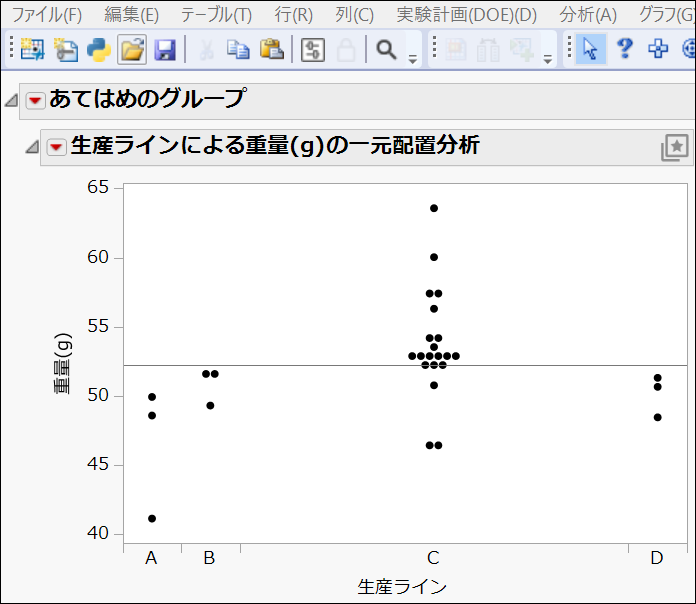Click category label D on X axis
696x604 pixels.
point(657,558)
